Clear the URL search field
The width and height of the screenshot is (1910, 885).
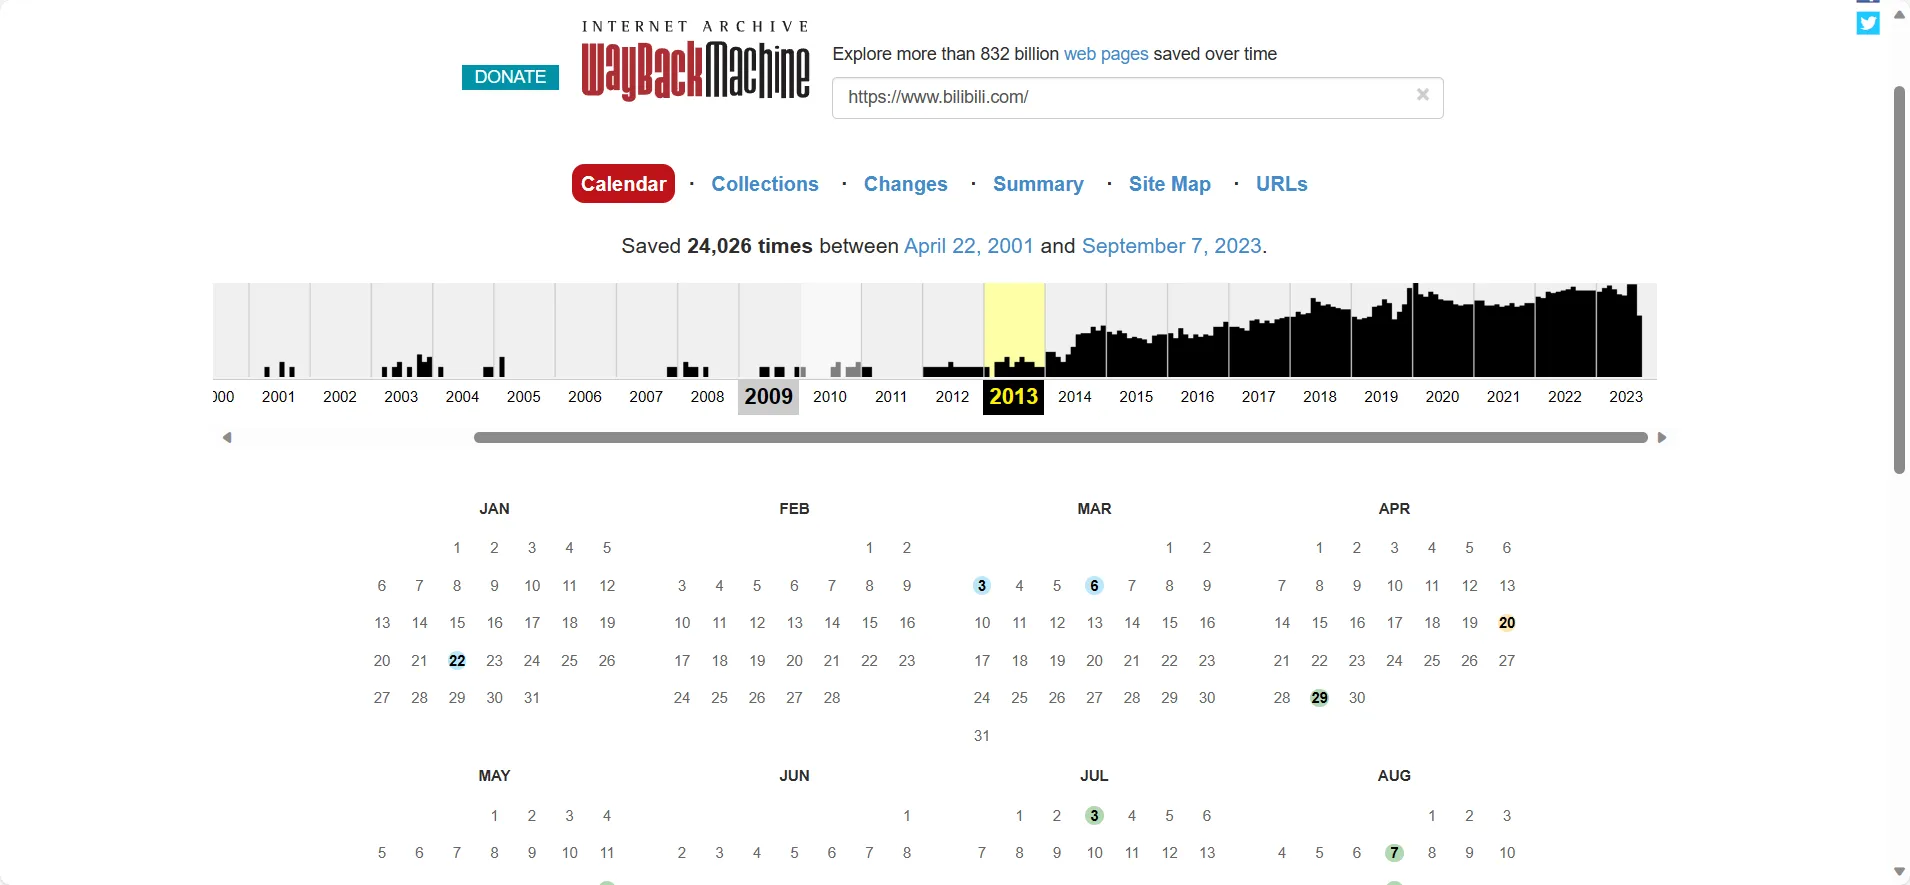click(1422, 95)
